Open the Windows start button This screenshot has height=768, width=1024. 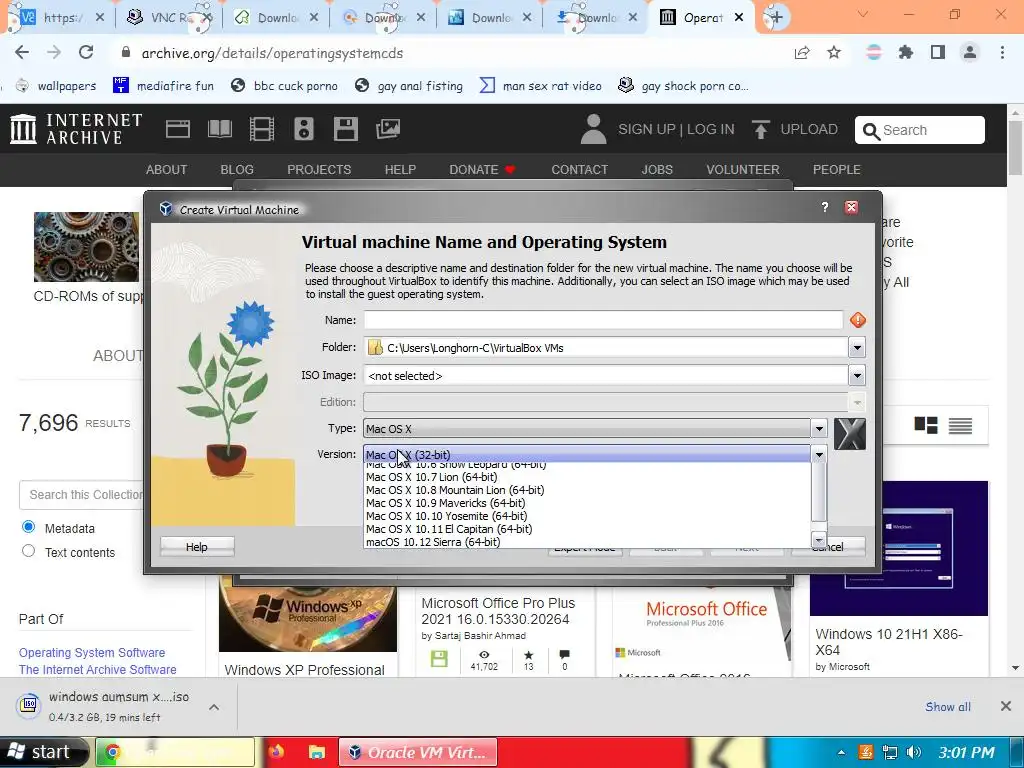[43, 752]
